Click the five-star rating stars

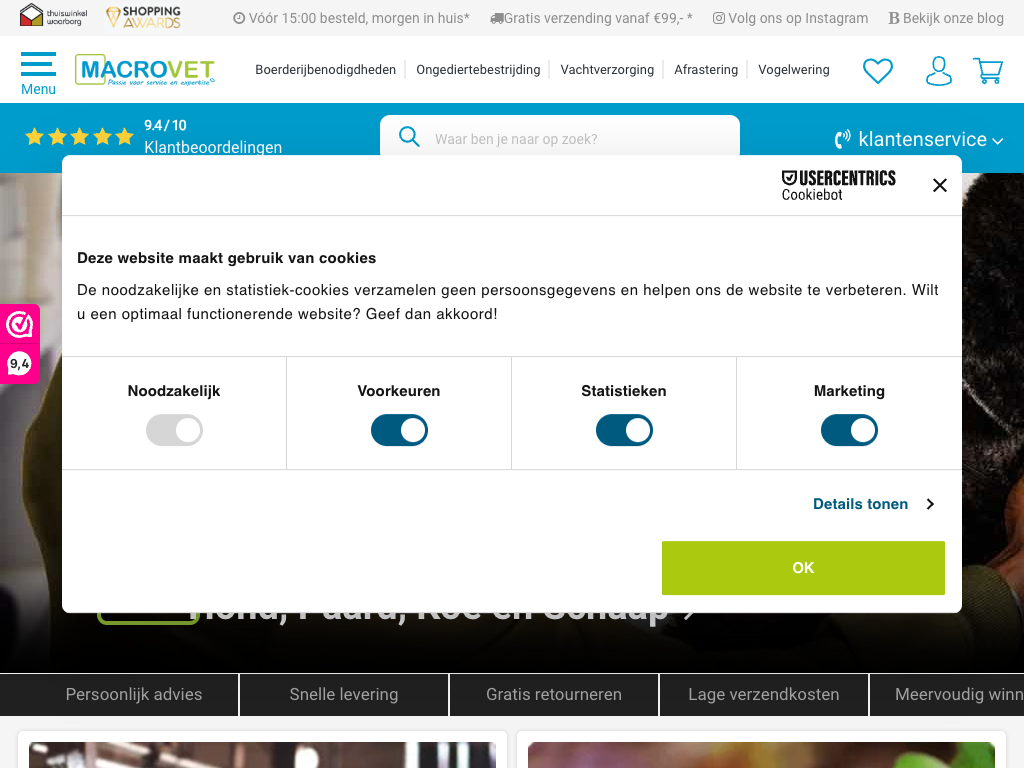79,136
